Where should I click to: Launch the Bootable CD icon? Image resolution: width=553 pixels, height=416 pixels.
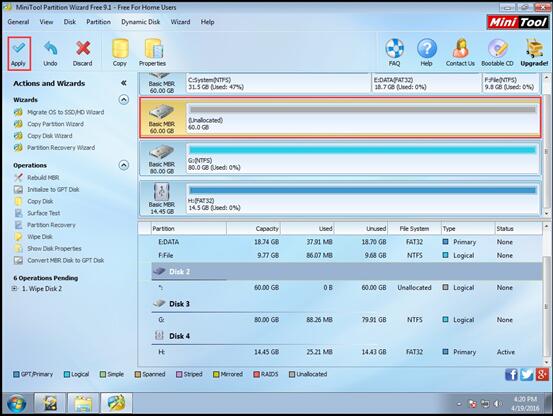coord(497,48)
